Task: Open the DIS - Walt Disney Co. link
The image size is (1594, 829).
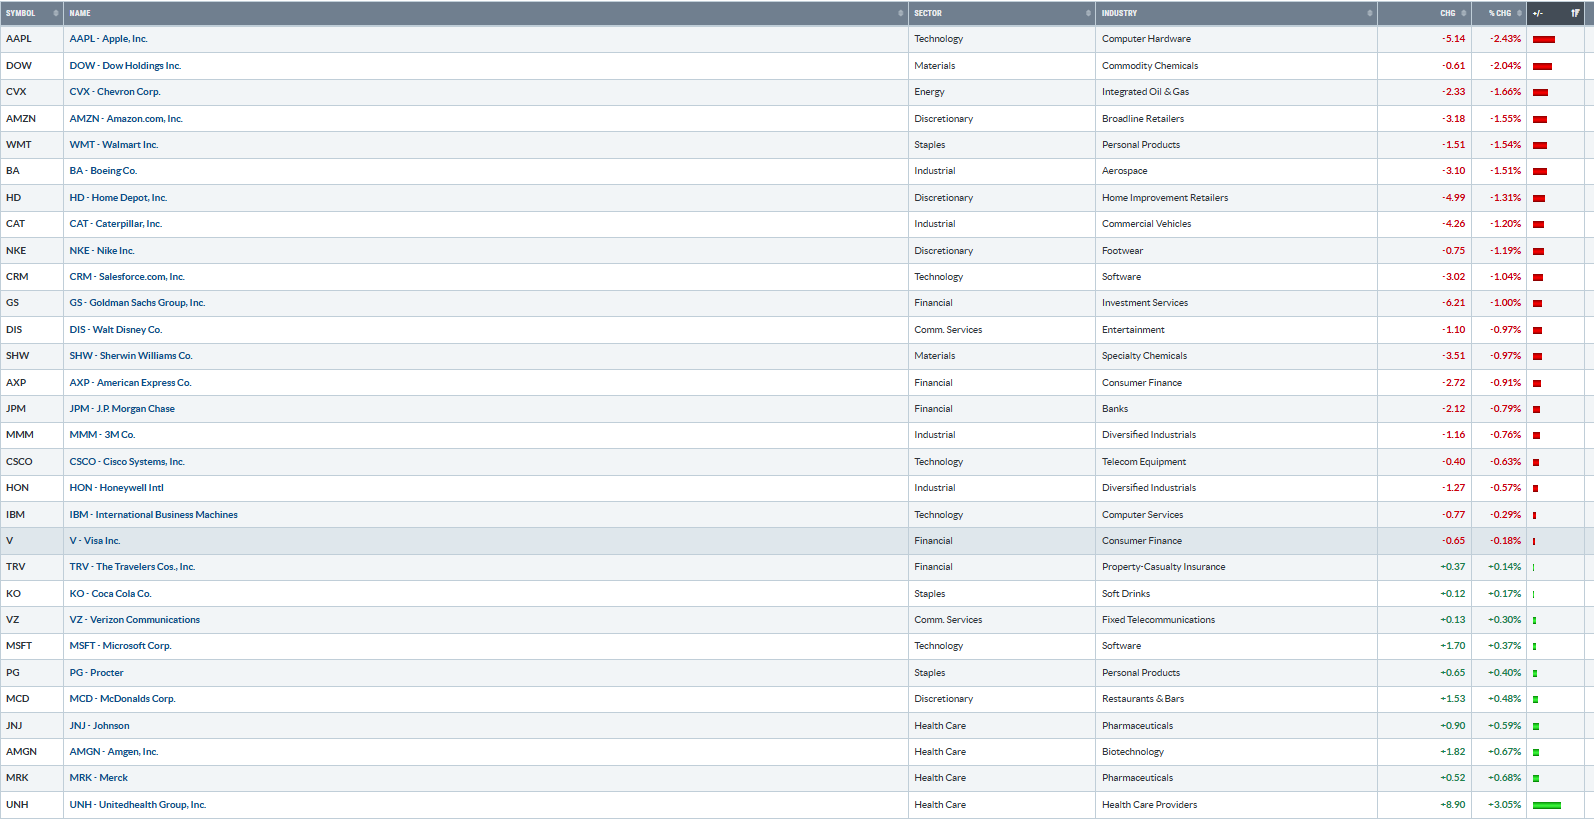Action: tap(115, 330)
